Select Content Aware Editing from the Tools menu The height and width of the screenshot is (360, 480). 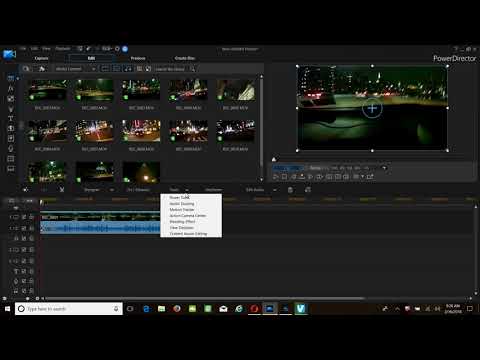point(191,234)
